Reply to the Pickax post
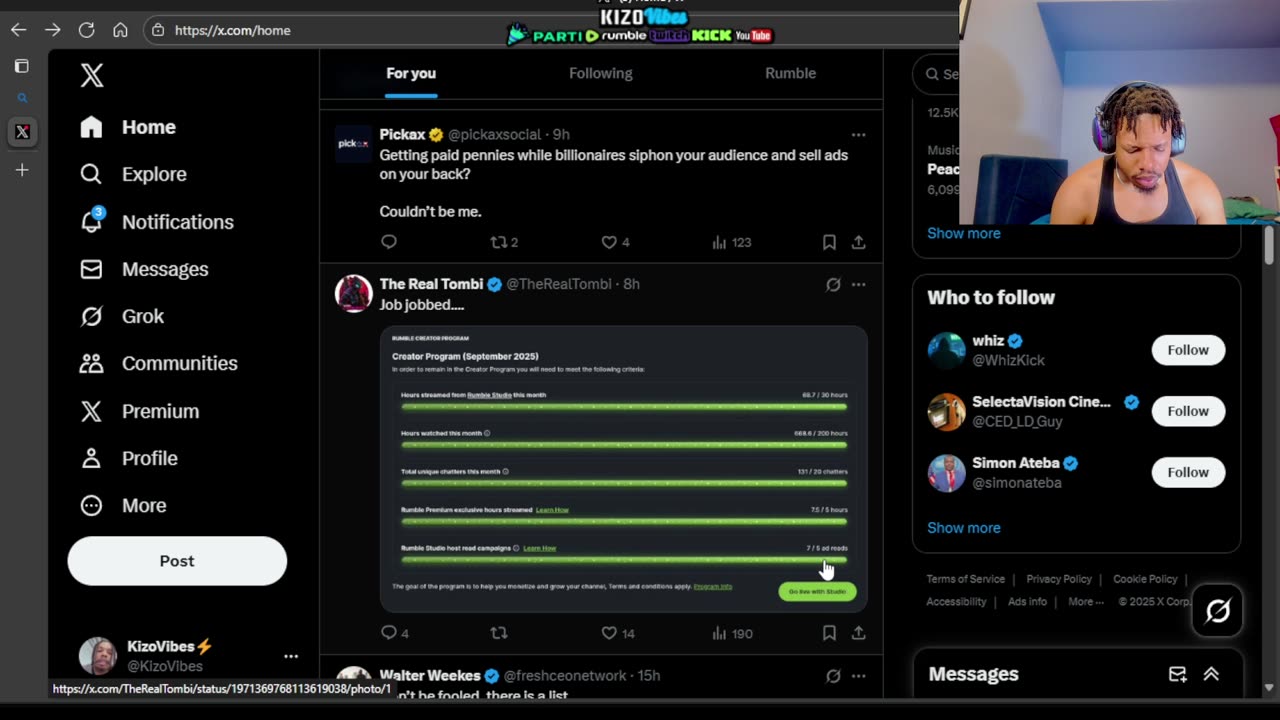Viewport: 1280px width, 720px height. click(389, 242)
